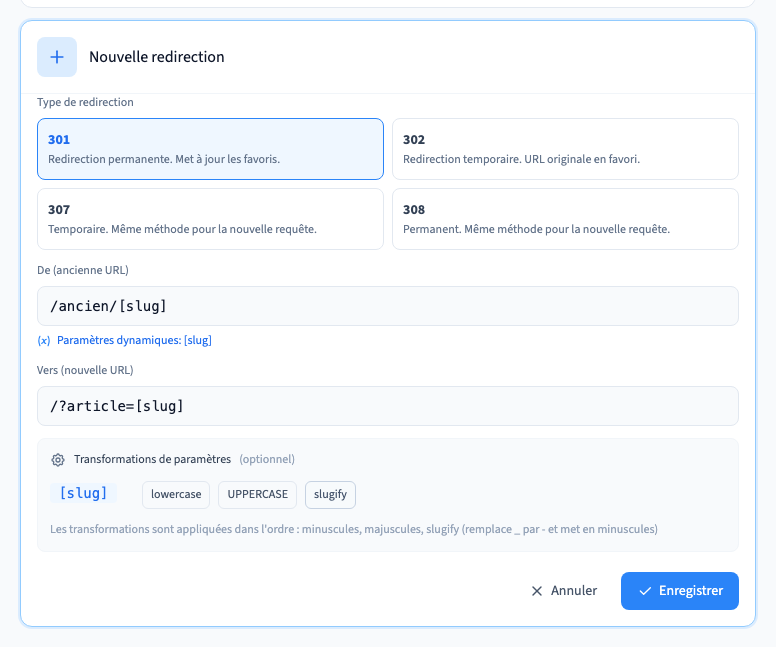Screen dimensions: 776x647
Task: Click the Transformations de paramètres label
Action: coord(152,459)
